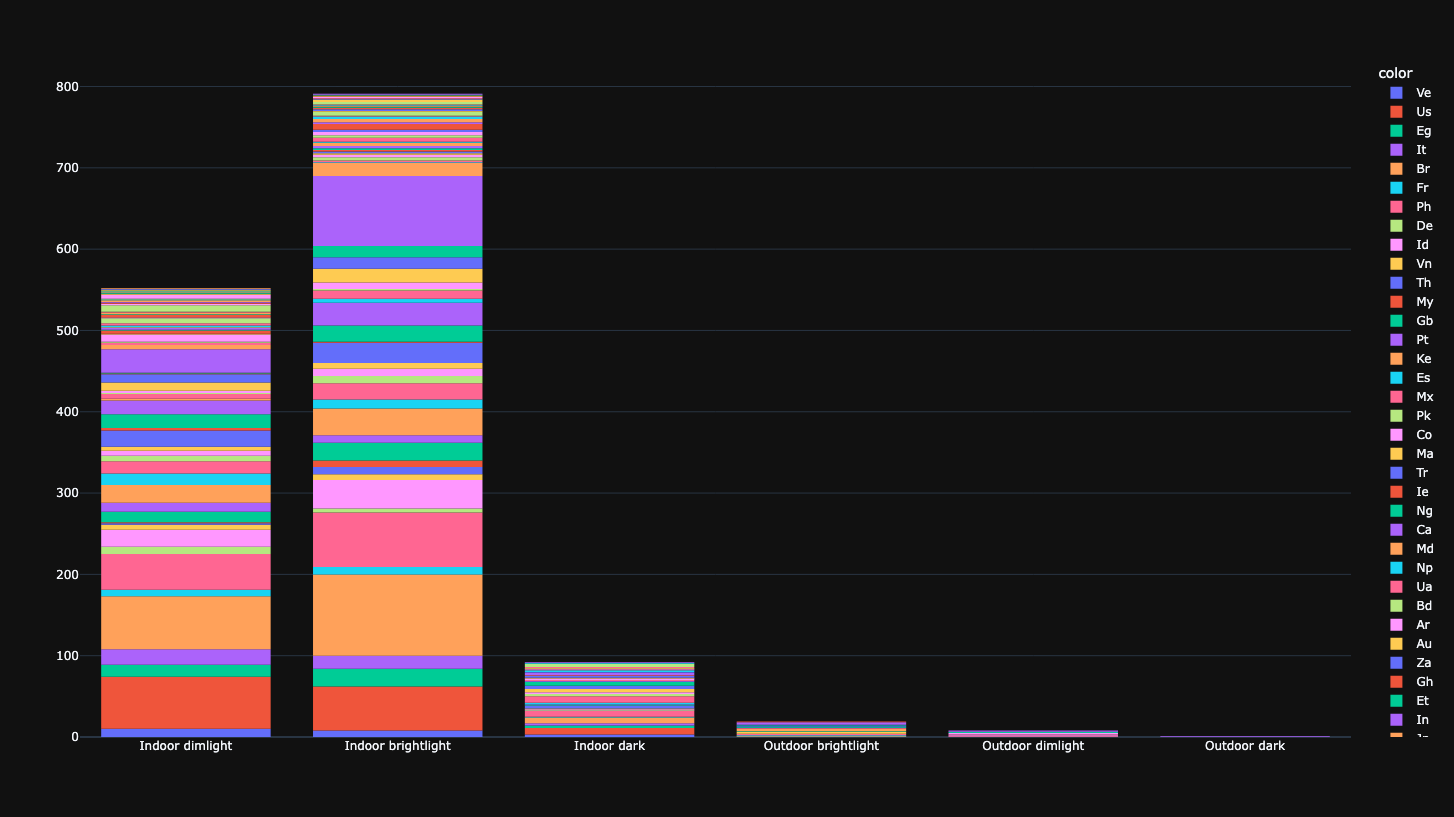The height and width of the screenshot is (817, 1454).
Task: Toggle the Ve series in the legend
Action: [1411, 93]
